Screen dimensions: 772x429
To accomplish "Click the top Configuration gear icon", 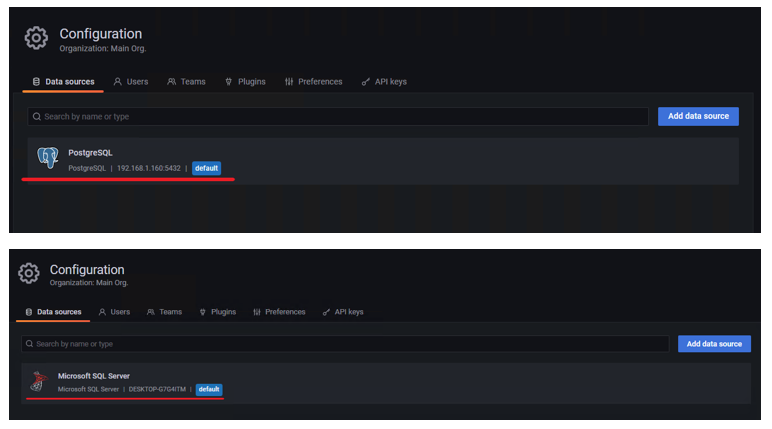I will click(x=36, y=38).
